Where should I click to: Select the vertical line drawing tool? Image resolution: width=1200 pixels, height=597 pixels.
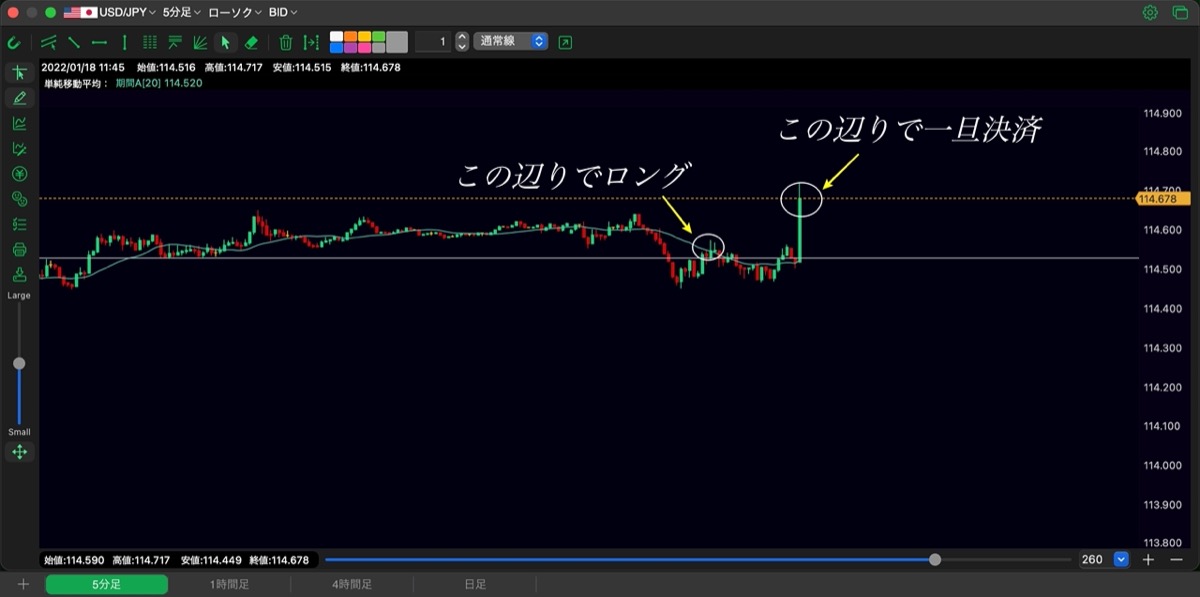[124, 42]
